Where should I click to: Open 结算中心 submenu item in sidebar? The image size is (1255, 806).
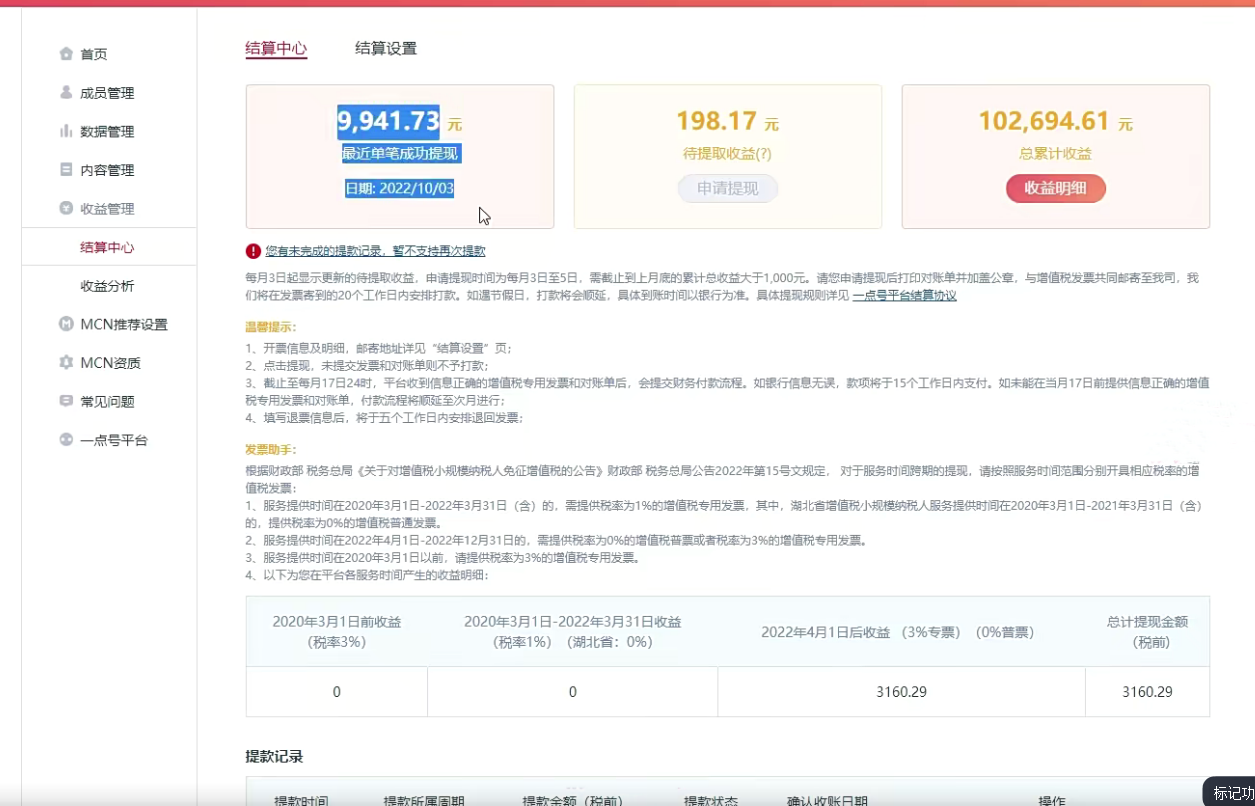point(107,247)
